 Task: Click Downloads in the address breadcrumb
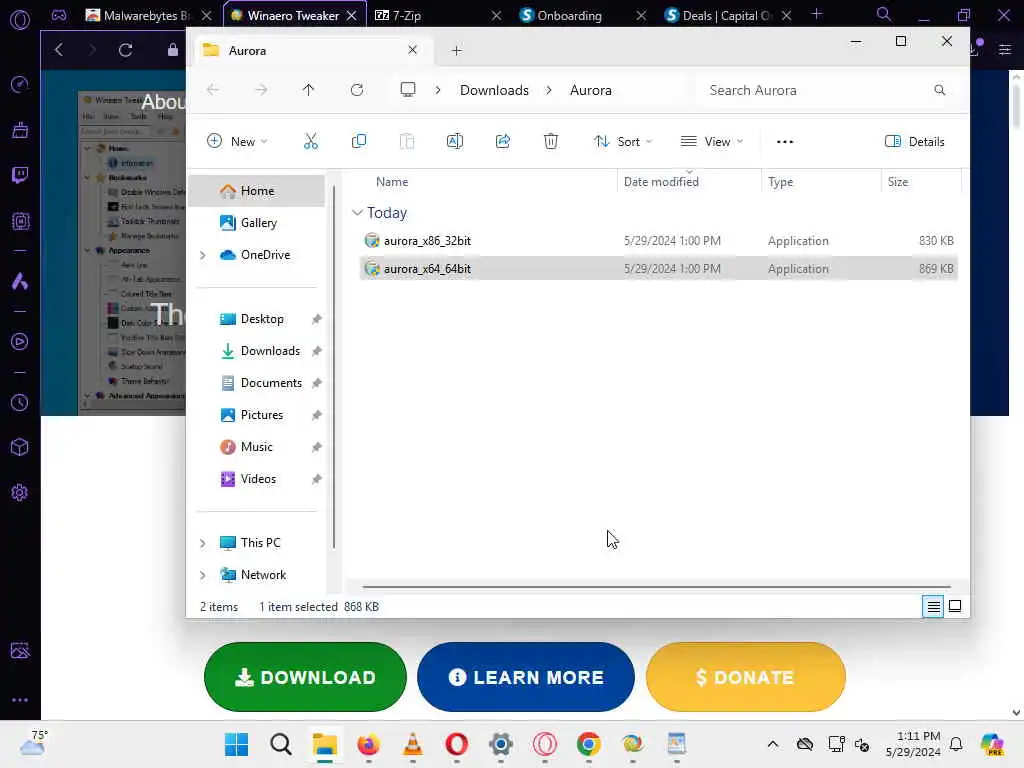494,90
